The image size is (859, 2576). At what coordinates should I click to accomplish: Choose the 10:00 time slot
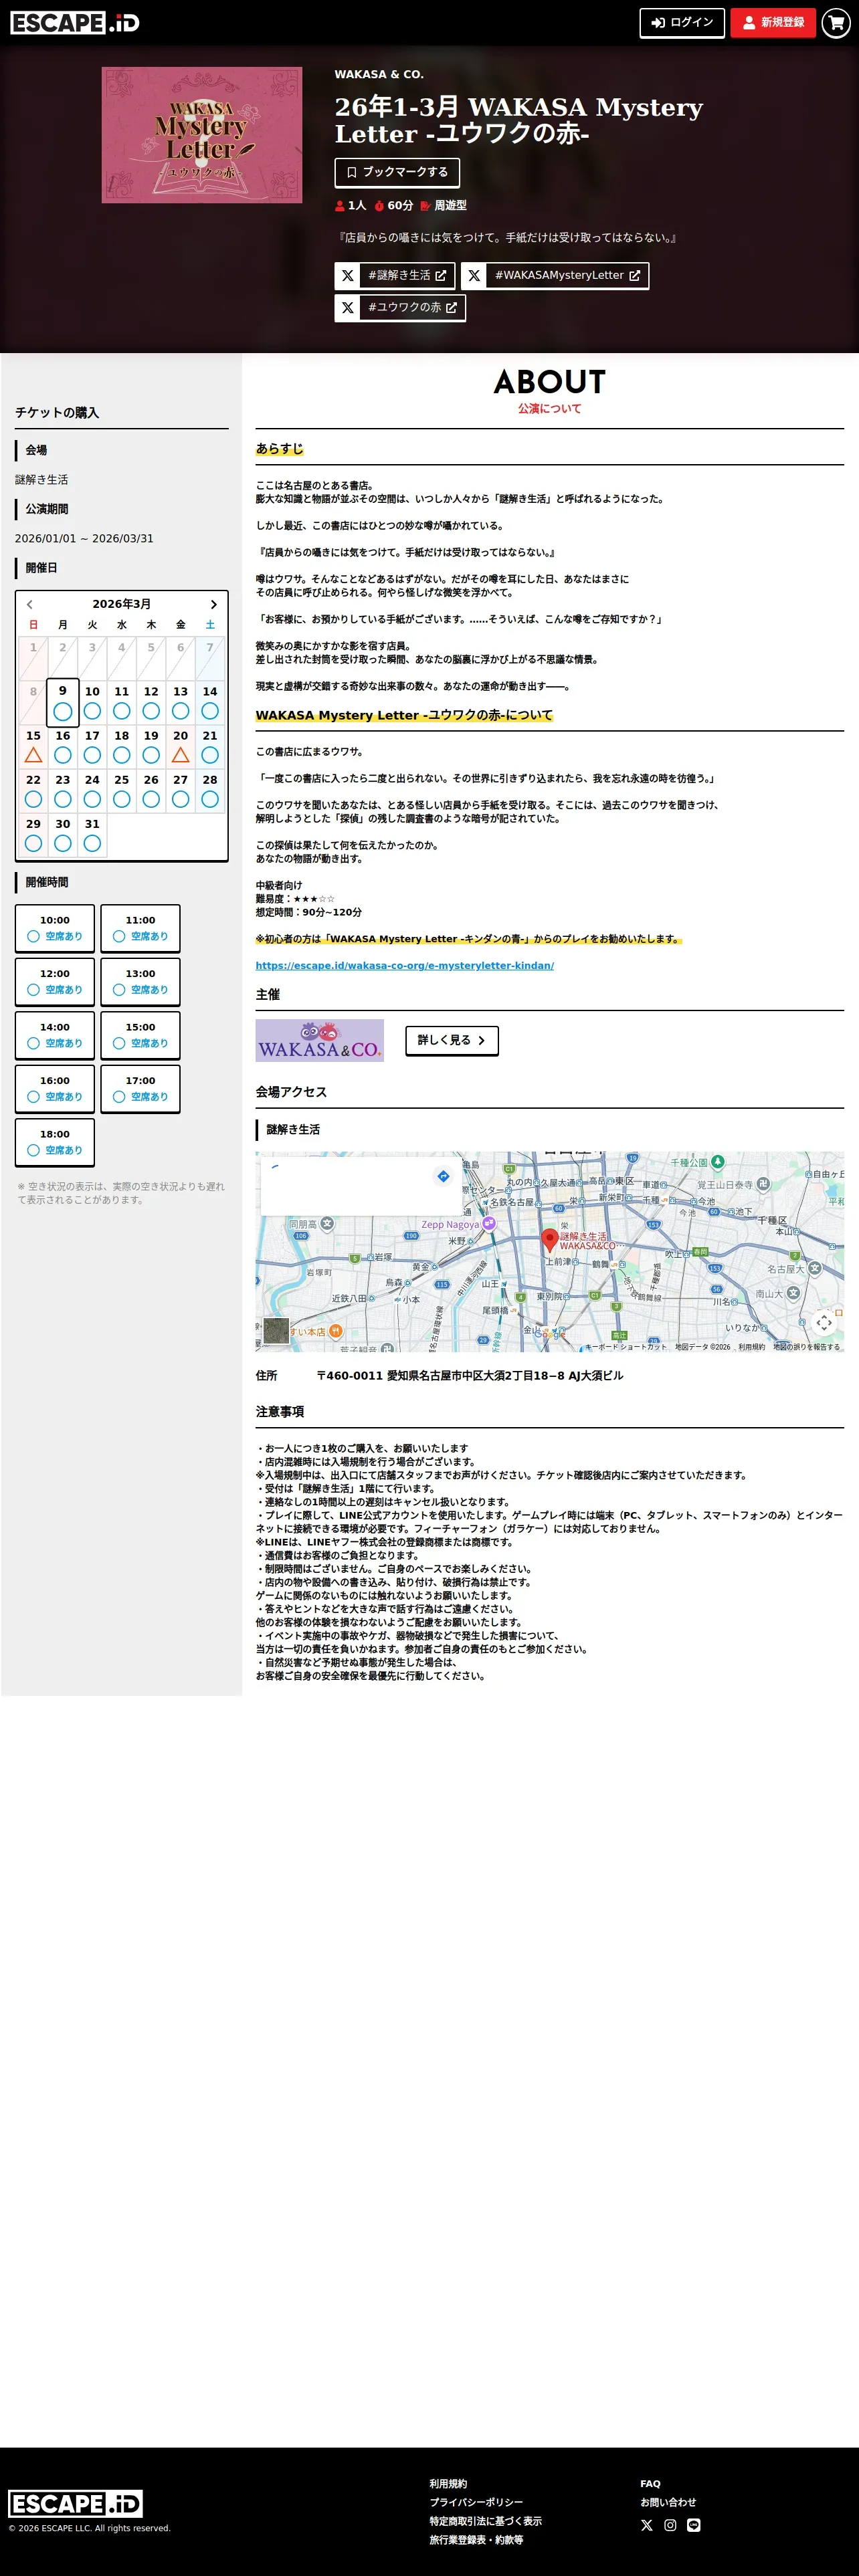(55, 928)
